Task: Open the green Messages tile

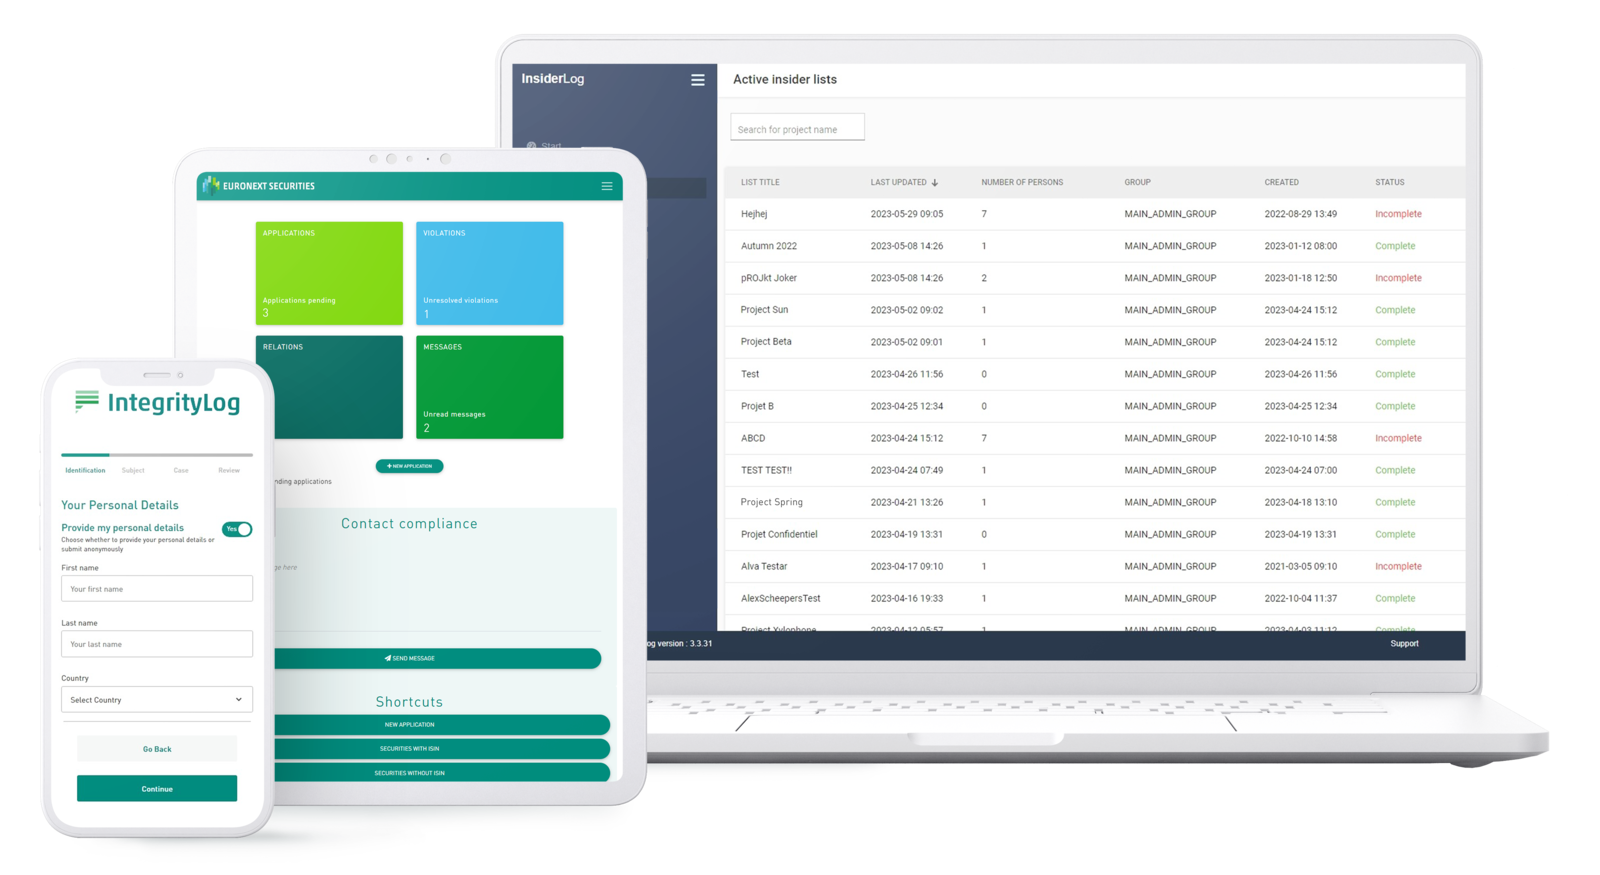Action: [x=490, y=387]
